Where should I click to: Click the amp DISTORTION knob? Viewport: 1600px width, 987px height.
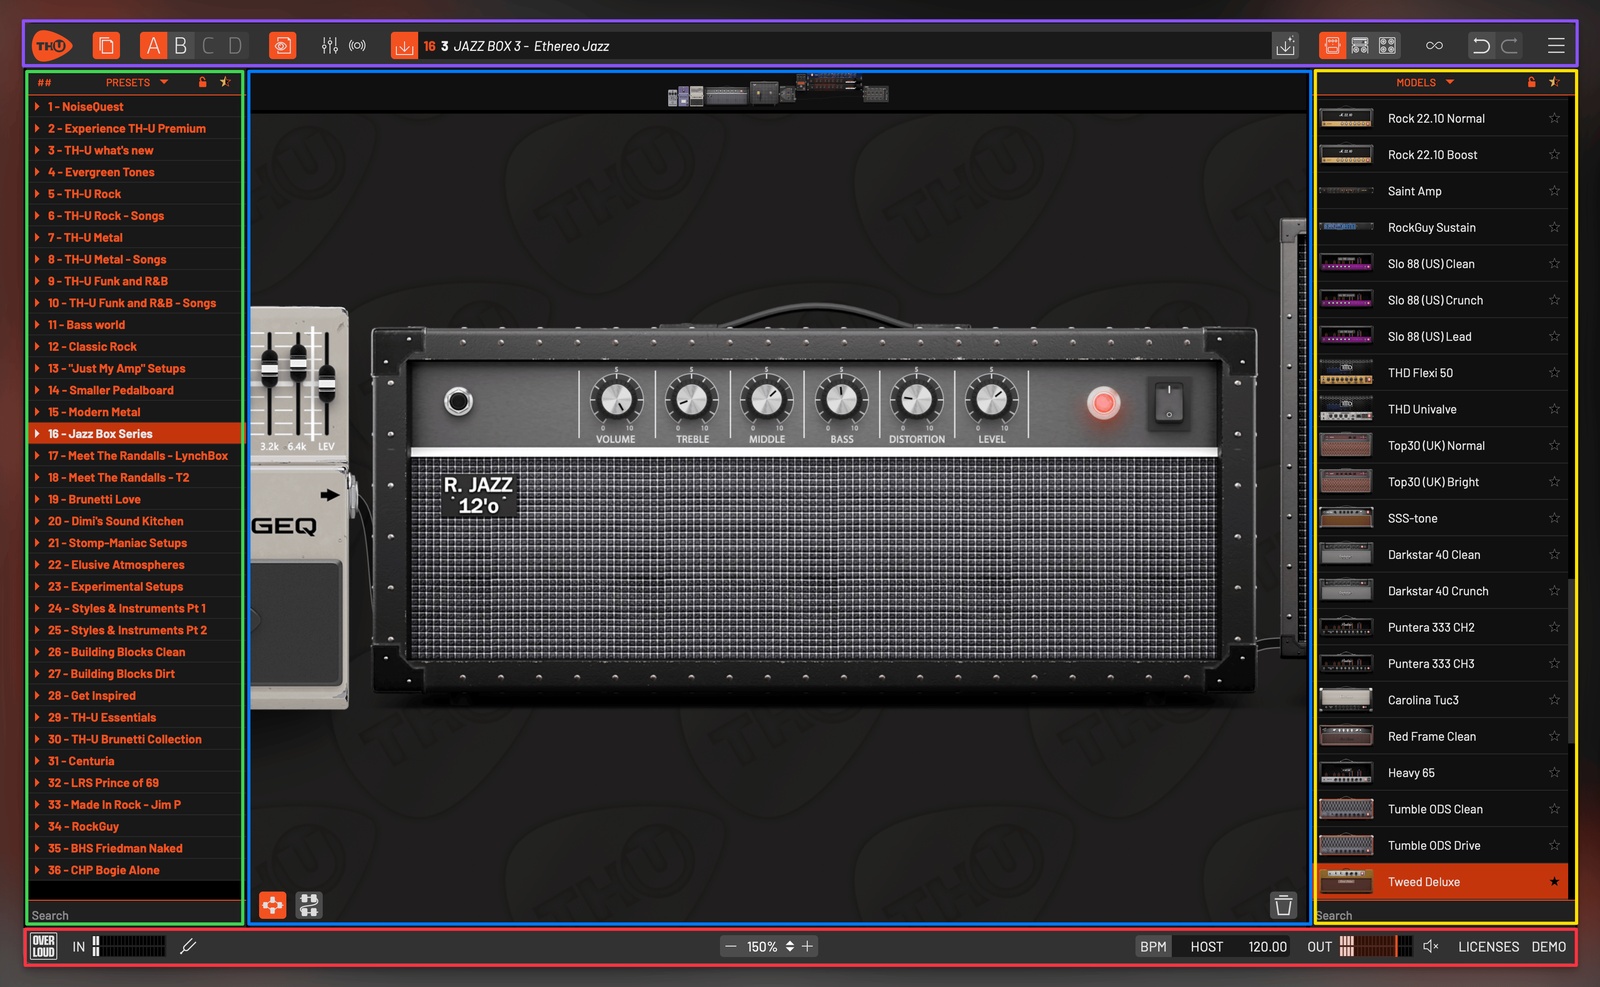[916, 400]
